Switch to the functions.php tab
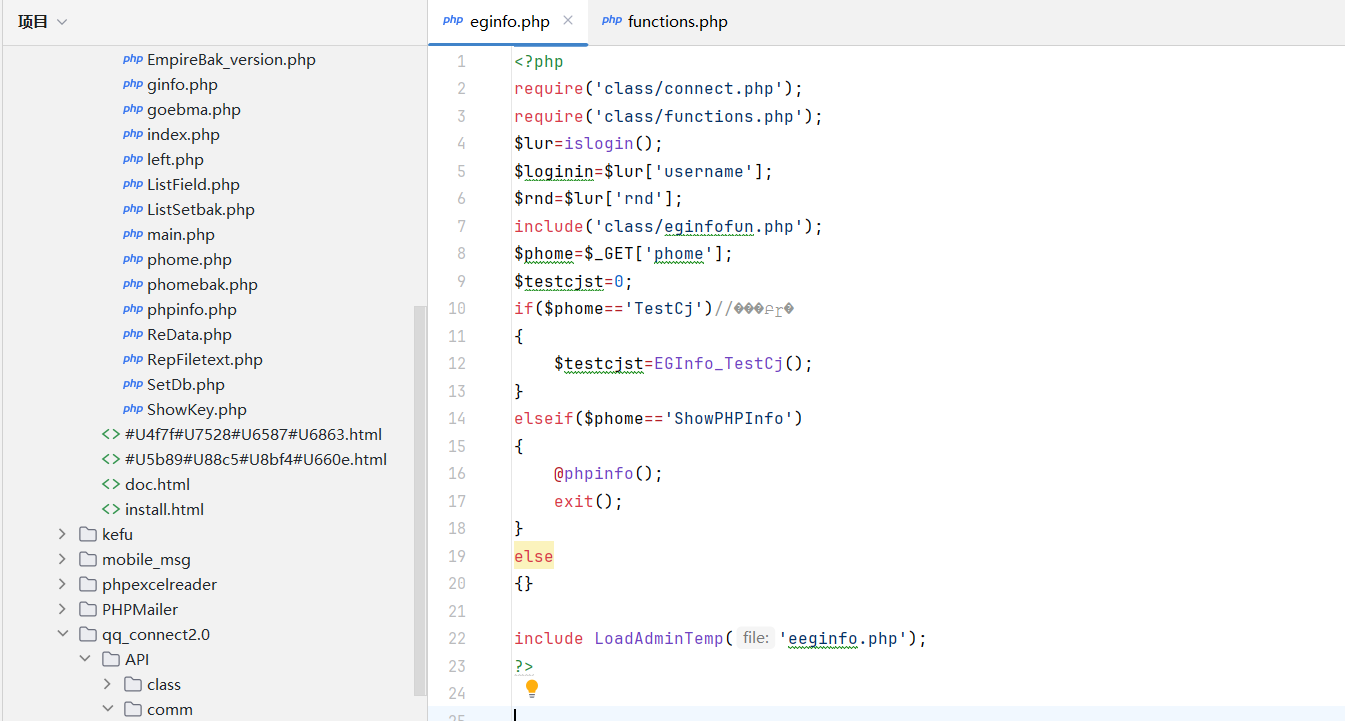The height and width of the screenshot is (721, 1345). pyautogui.click(x=677, y=22)
